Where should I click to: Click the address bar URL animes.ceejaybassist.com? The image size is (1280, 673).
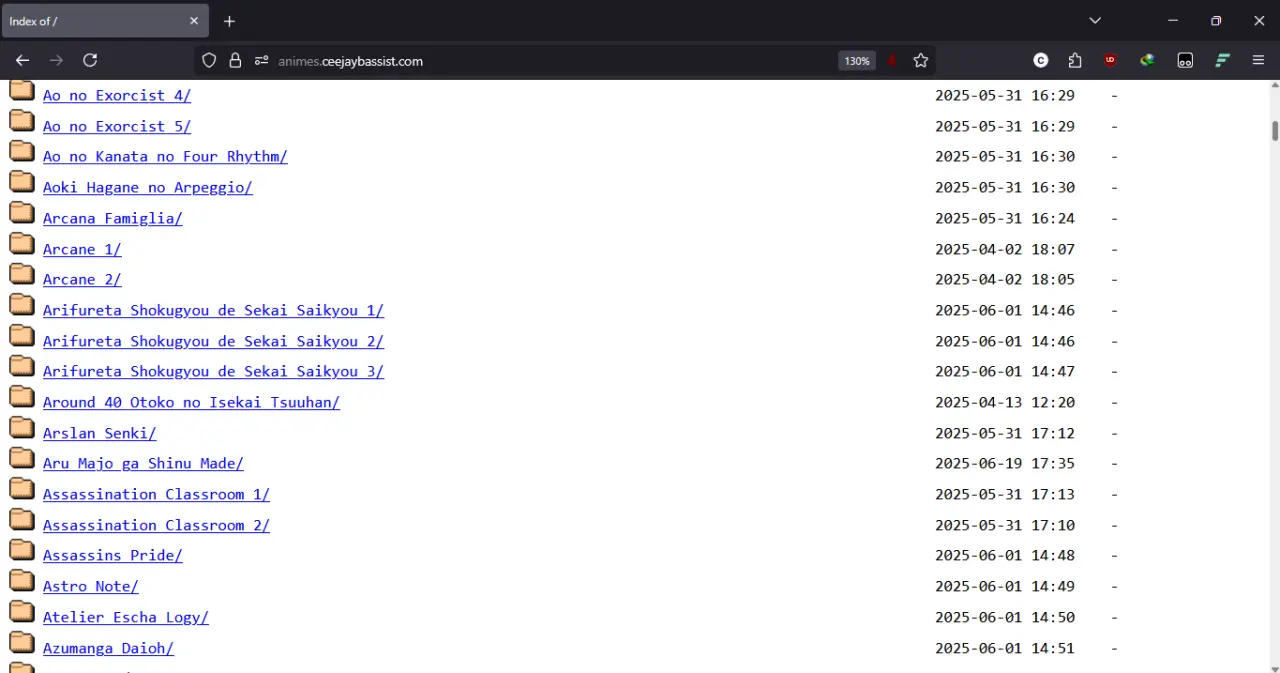(x=351, y=61)
